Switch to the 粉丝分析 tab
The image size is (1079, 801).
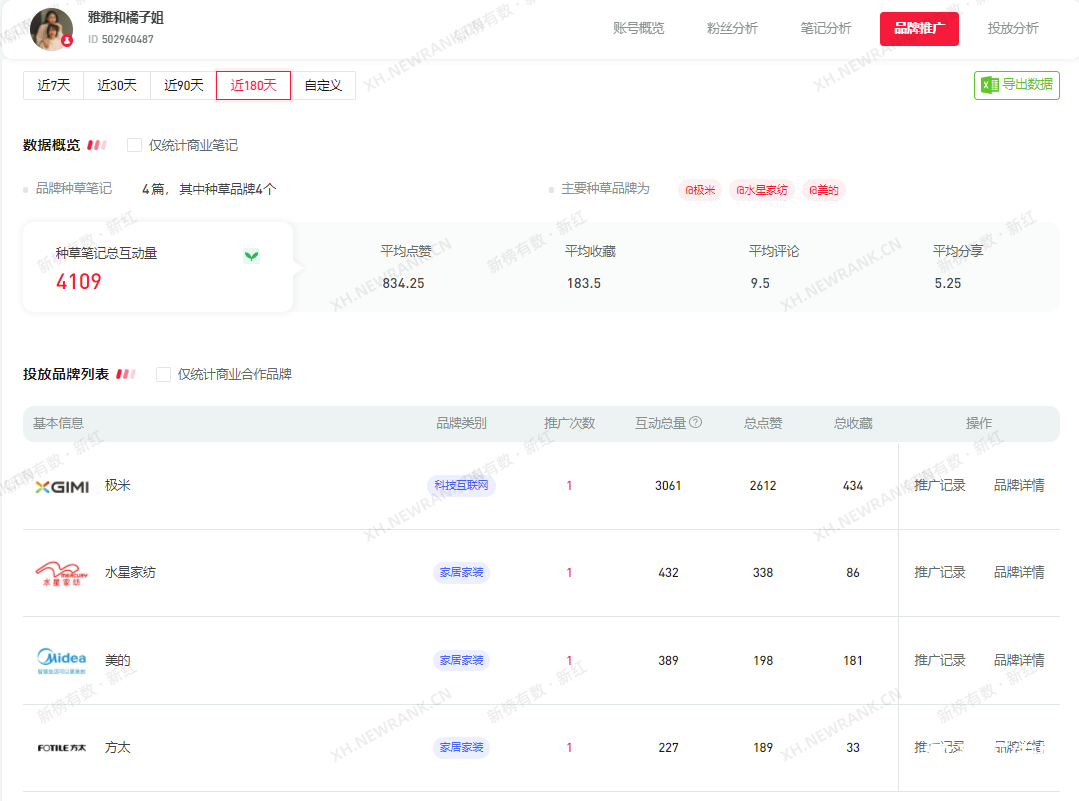(732, 28)
